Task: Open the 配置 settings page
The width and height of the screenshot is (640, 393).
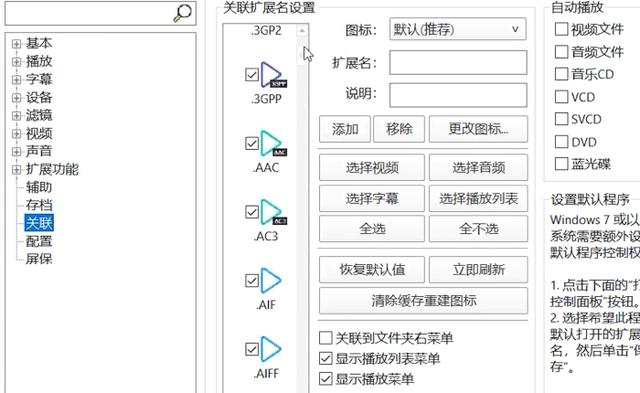Action: click(39, 241)
